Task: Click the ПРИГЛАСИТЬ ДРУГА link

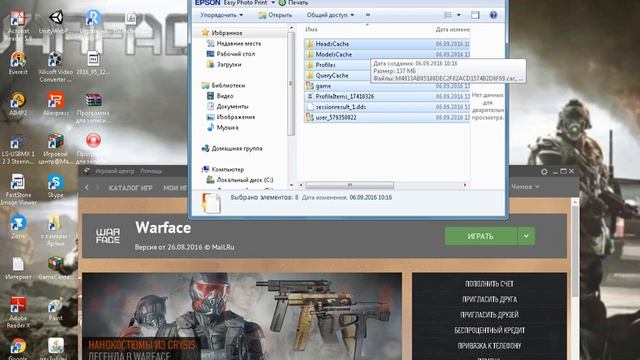Action: coord(489,299)
